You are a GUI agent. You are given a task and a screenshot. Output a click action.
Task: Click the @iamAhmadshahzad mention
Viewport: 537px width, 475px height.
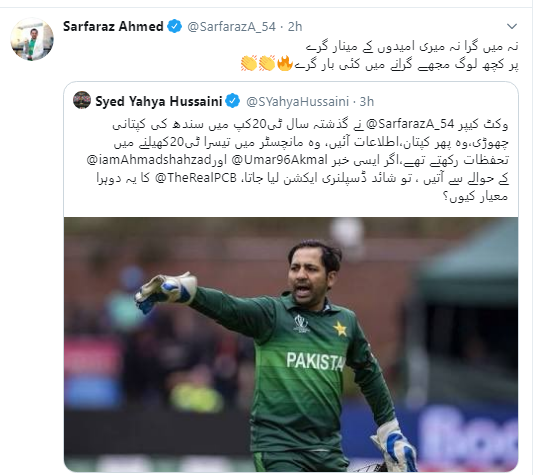149,160
